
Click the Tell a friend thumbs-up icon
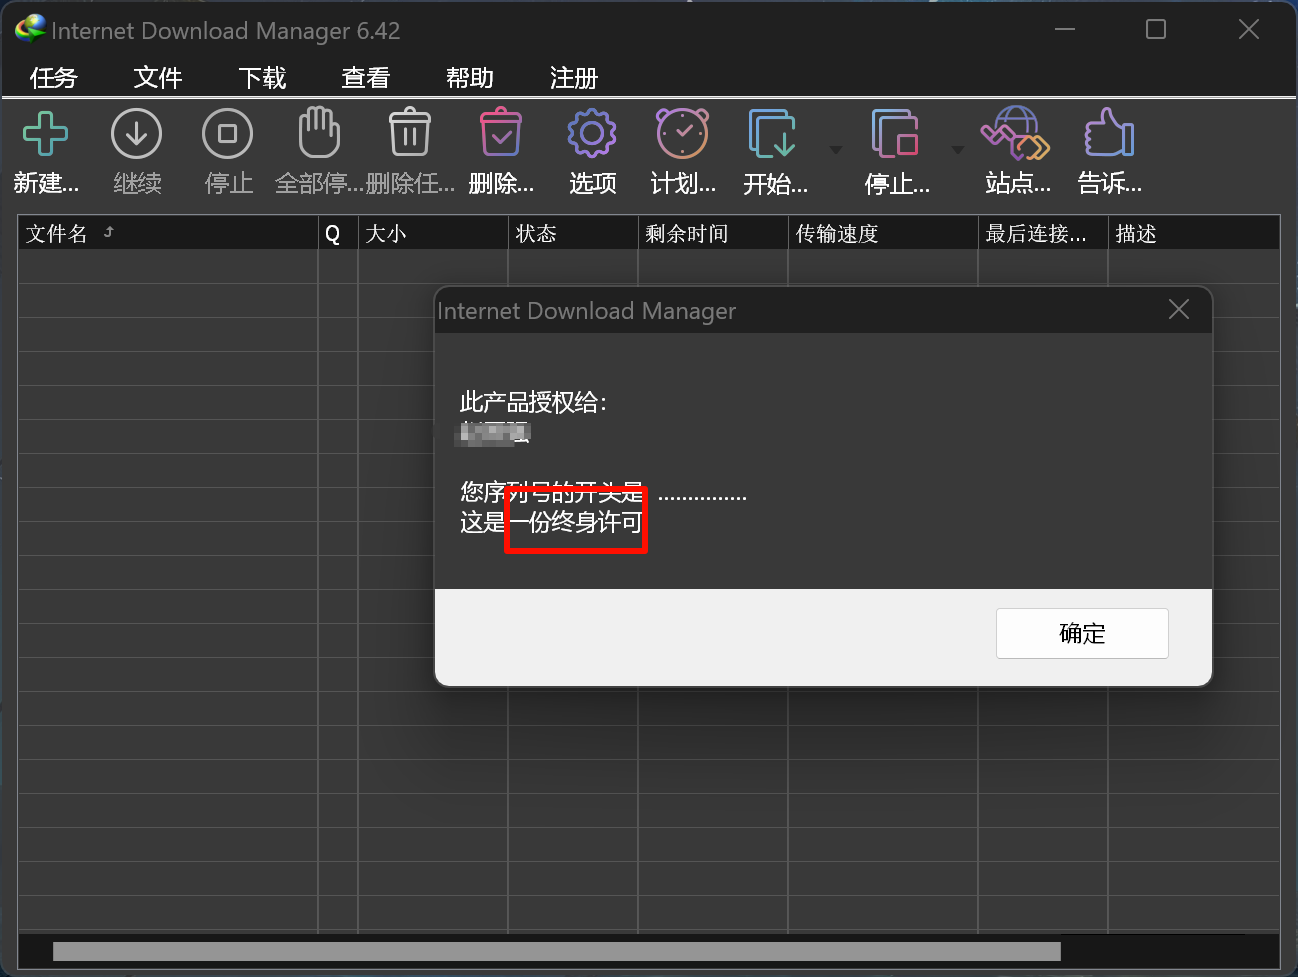pyautogui.click(x=1109, y=133)
